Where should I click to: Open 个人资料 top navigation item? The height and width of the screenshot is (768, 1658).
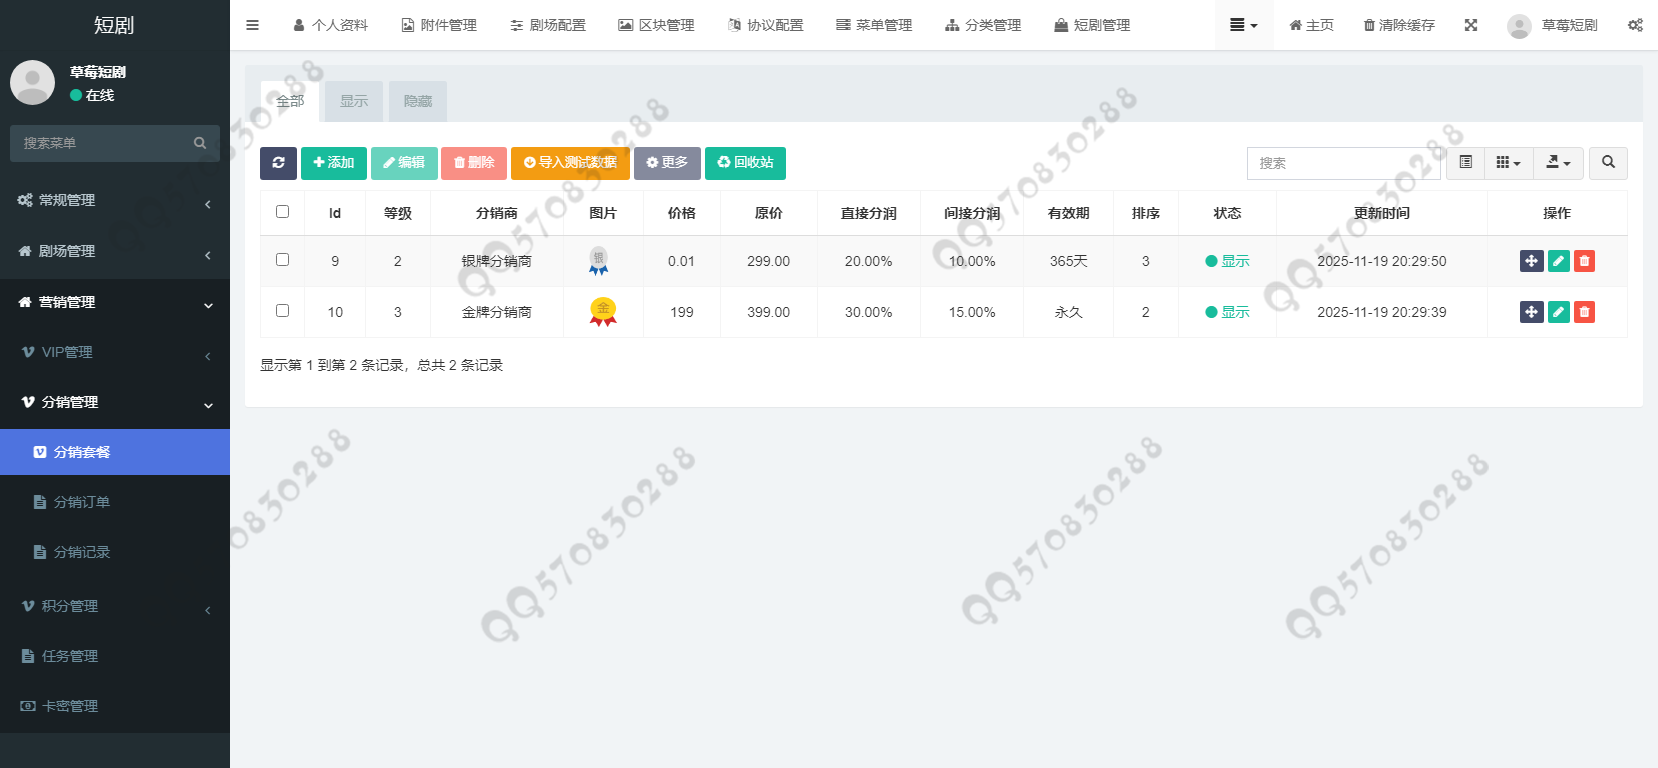click(x=331, y=25)
